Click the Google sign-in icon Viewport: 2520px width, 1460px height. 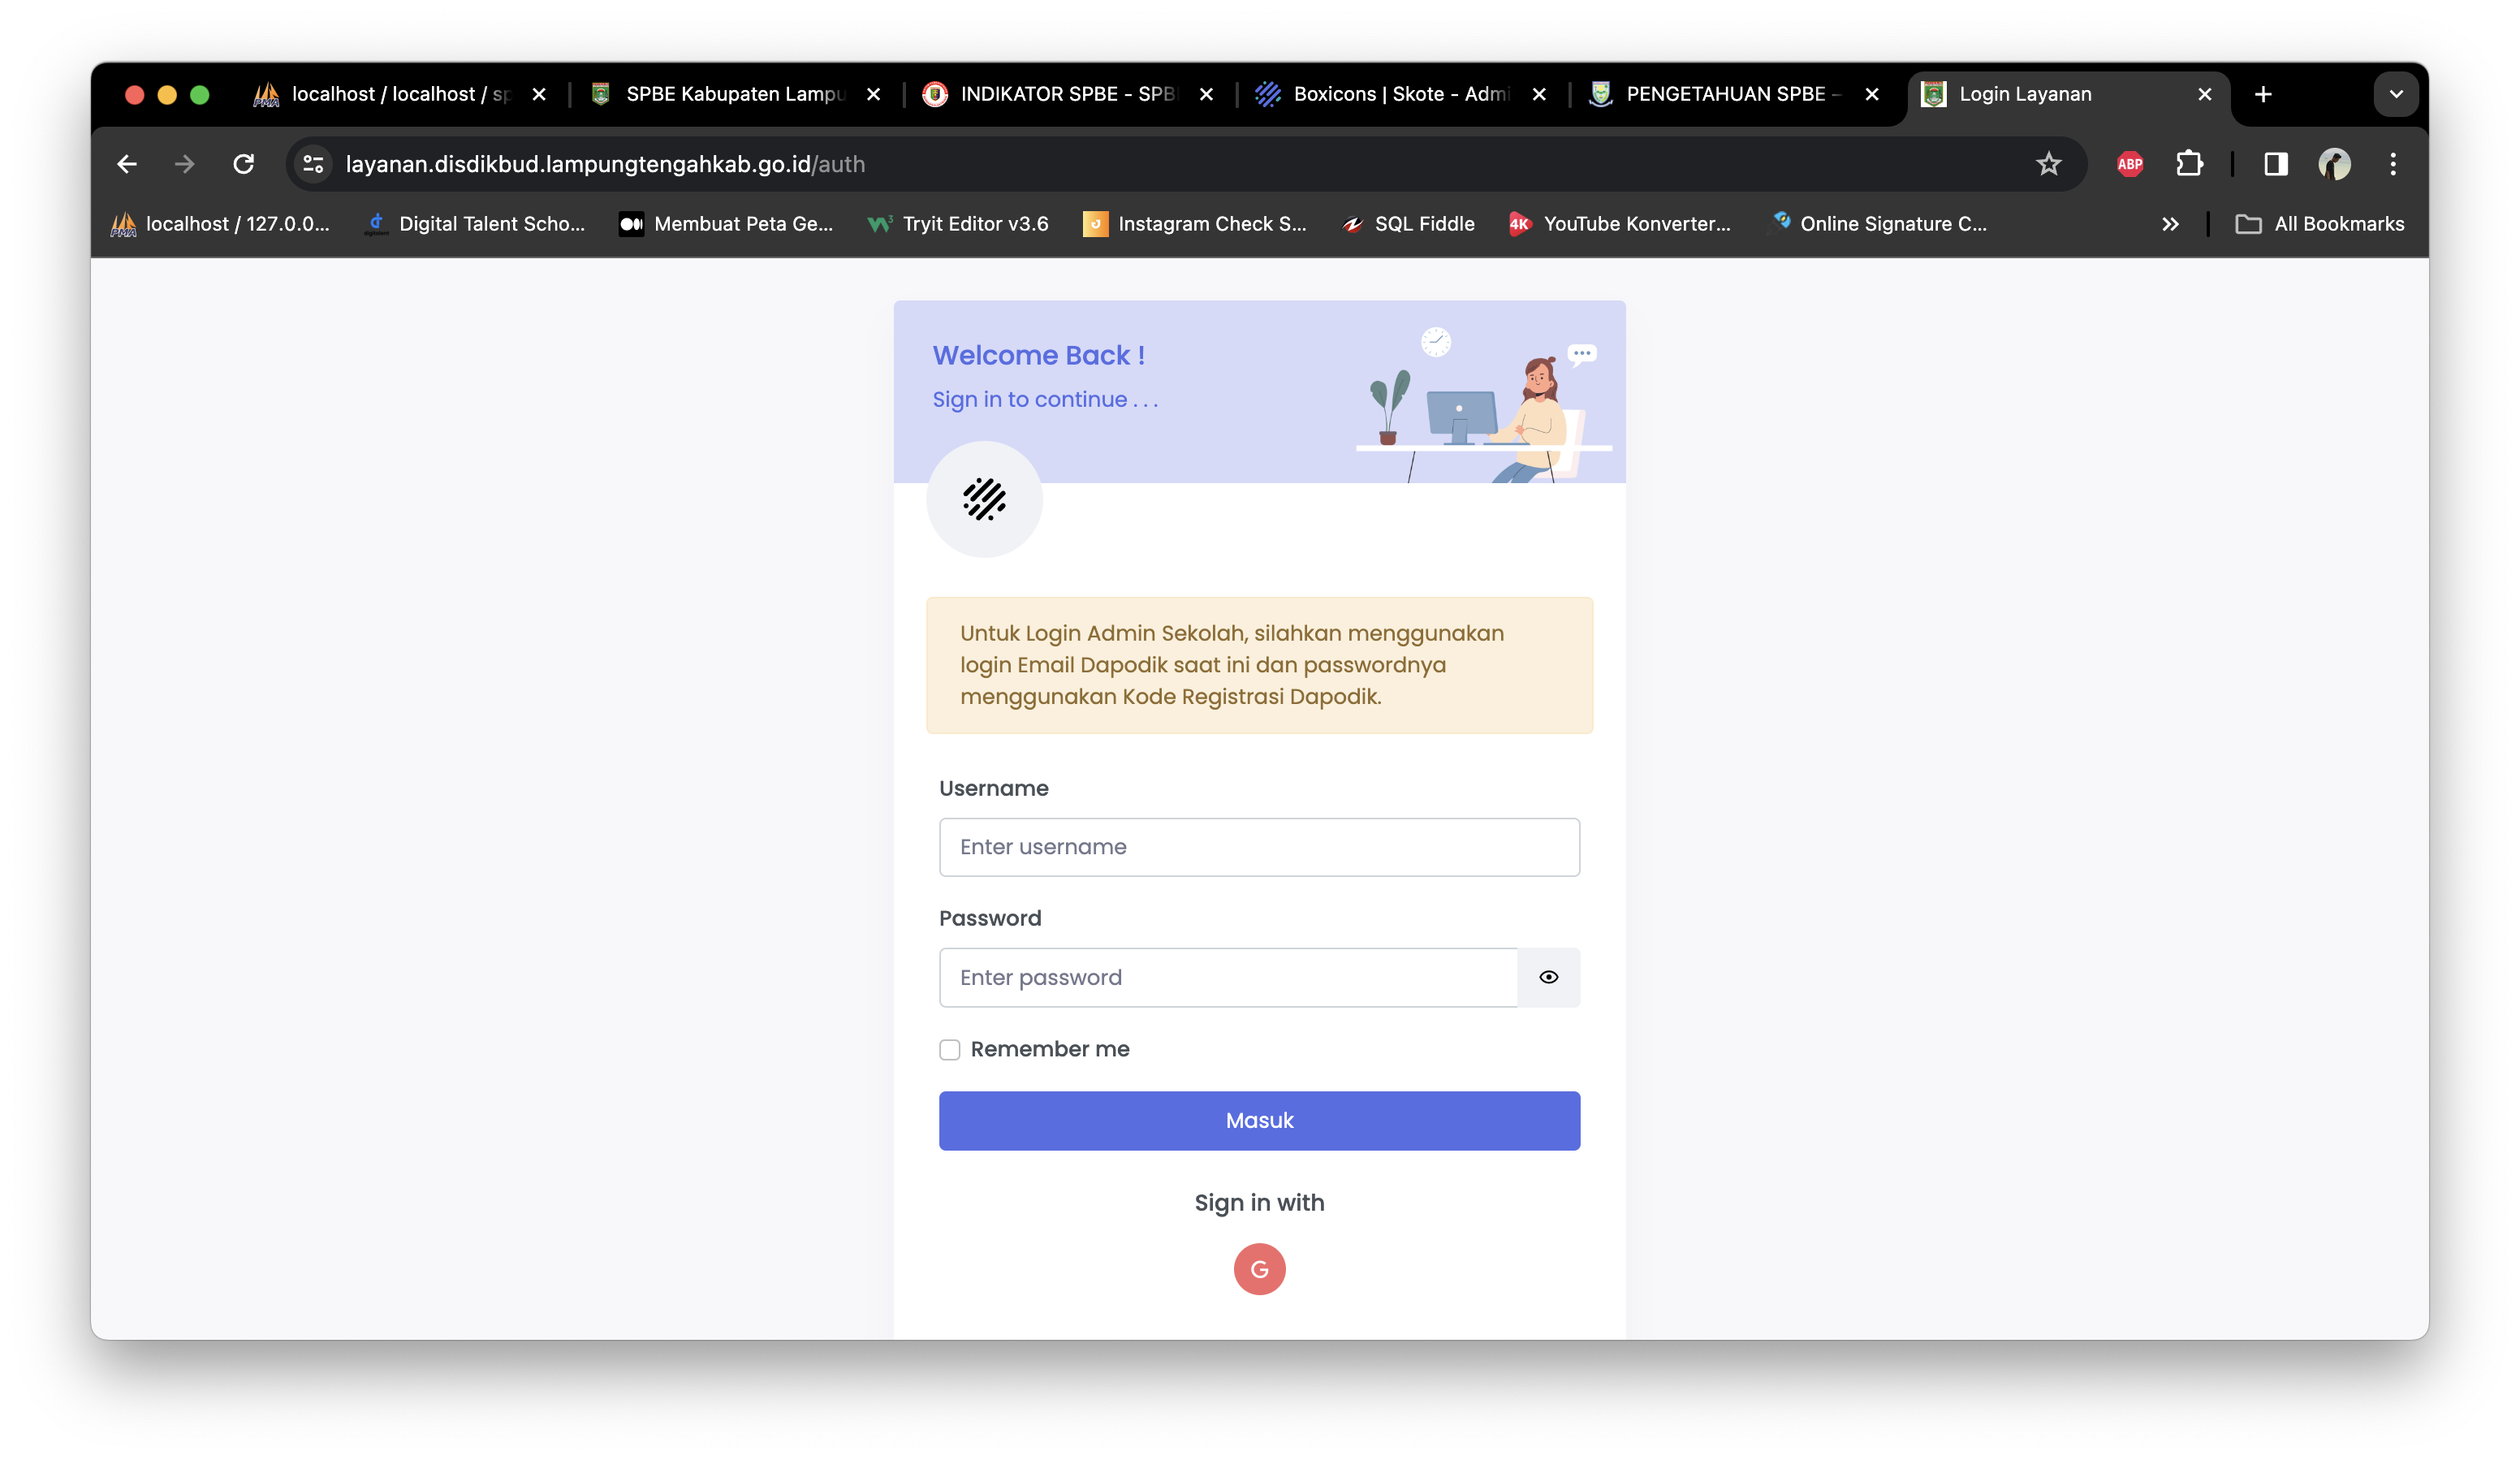[1259, 1268]
